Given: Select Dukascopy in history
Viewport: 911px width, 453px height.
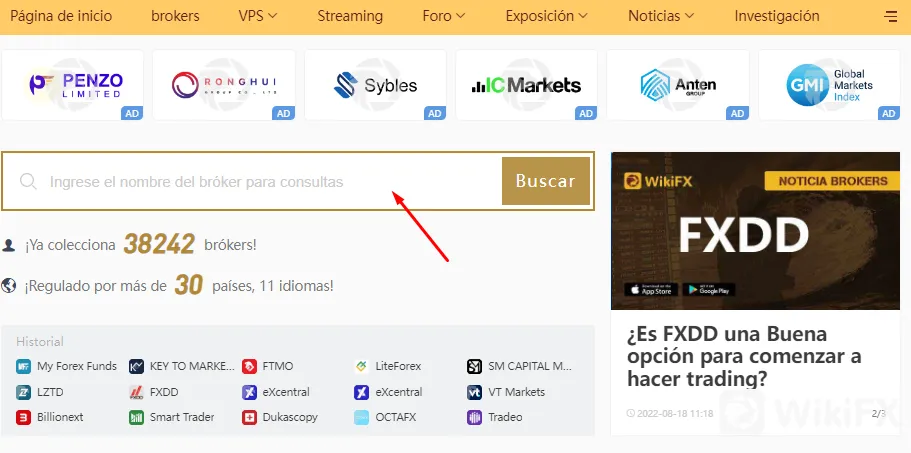Looking at the screenshot, I should (x=290, y=417).
